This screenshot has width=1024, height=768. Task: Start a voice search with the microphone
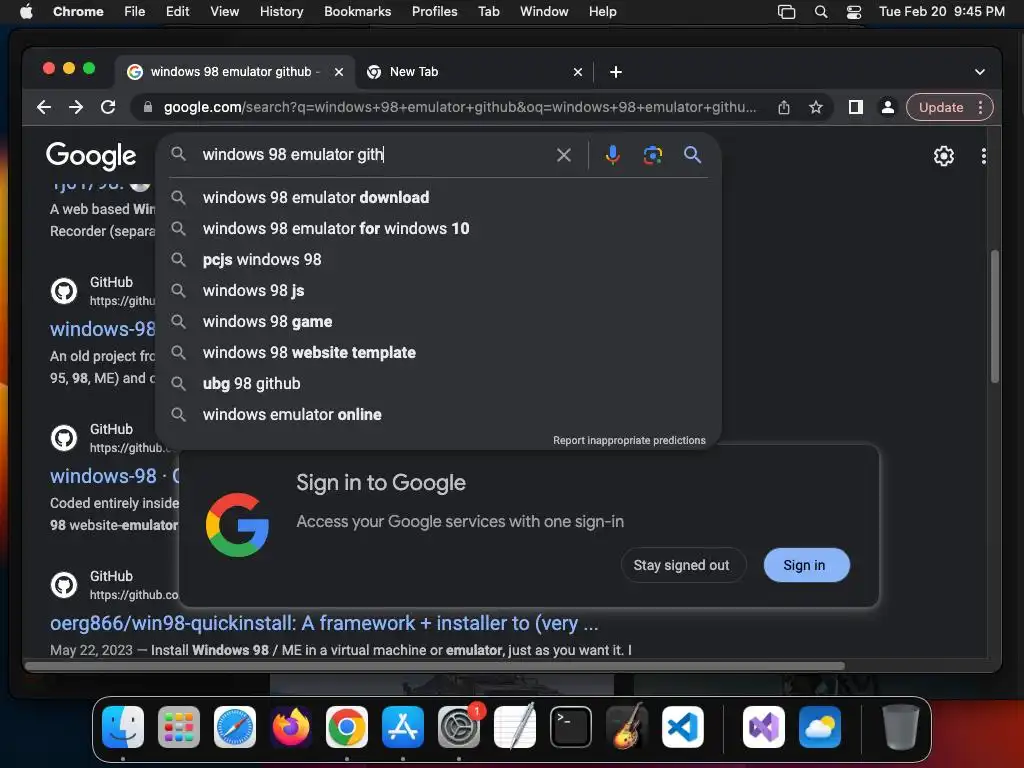613,155
